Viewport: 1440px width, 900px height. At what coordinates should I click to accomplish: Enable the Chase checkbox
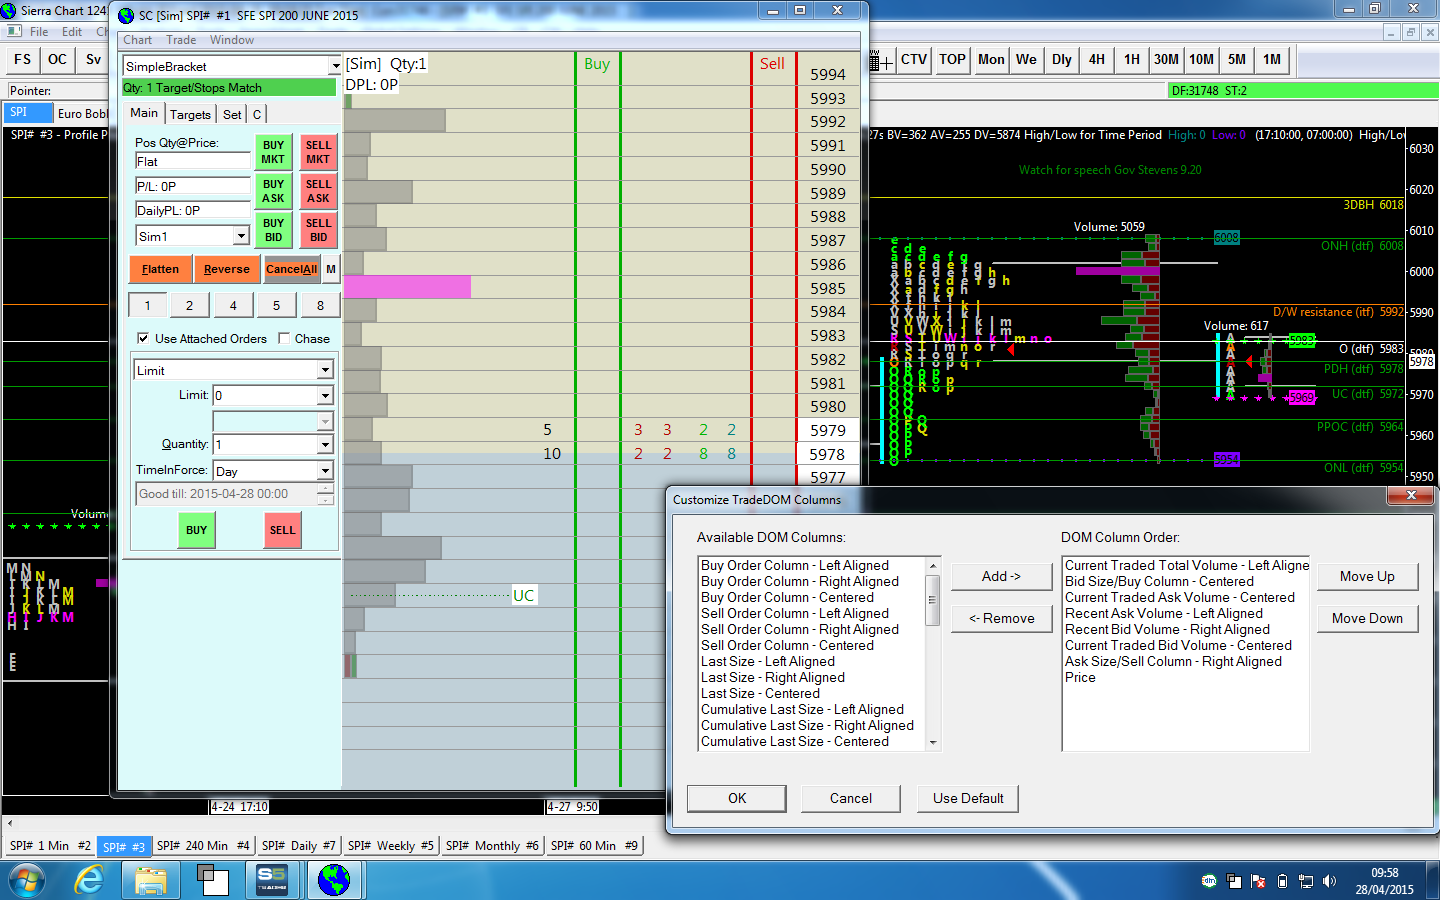coord(284,338)
